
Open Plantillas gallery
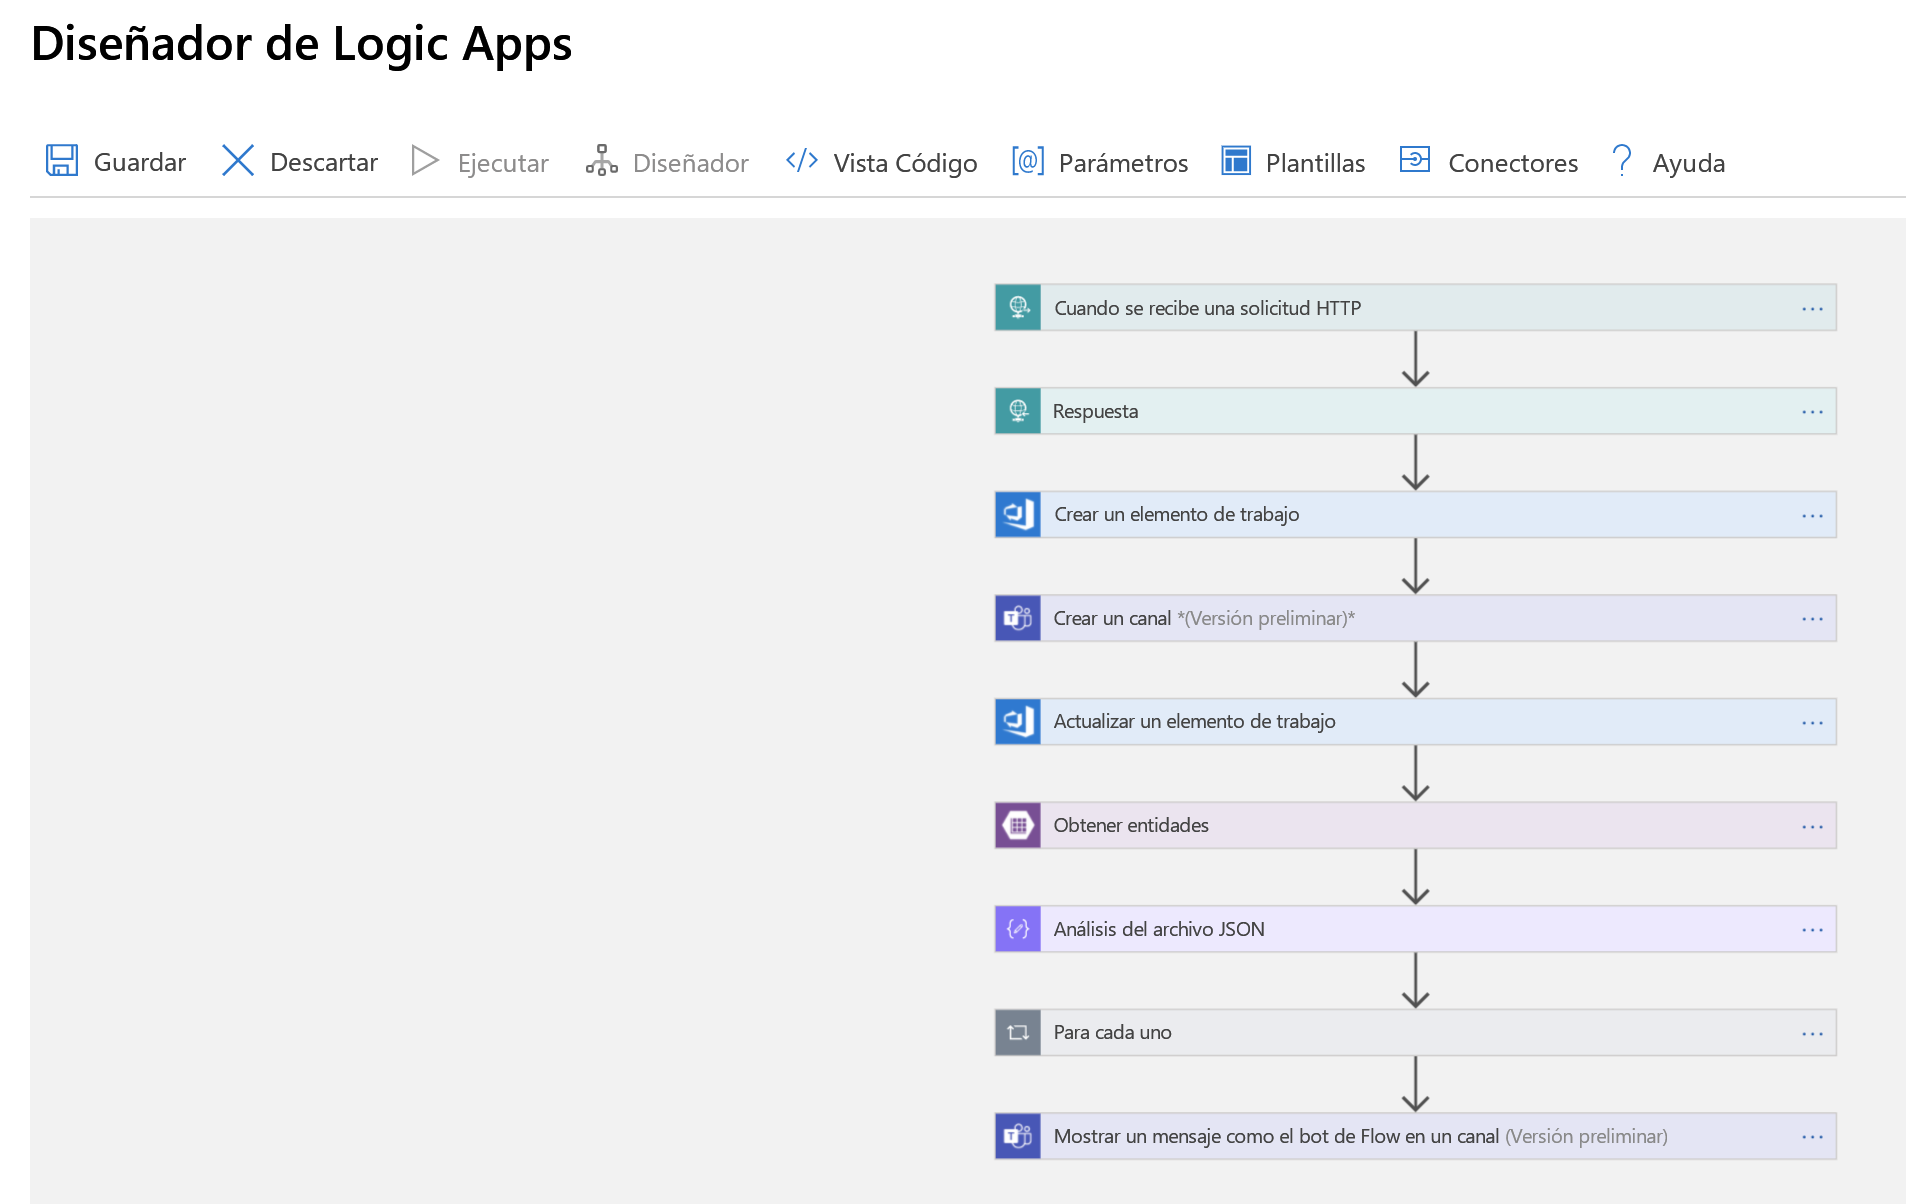[x=1293, y=162]
